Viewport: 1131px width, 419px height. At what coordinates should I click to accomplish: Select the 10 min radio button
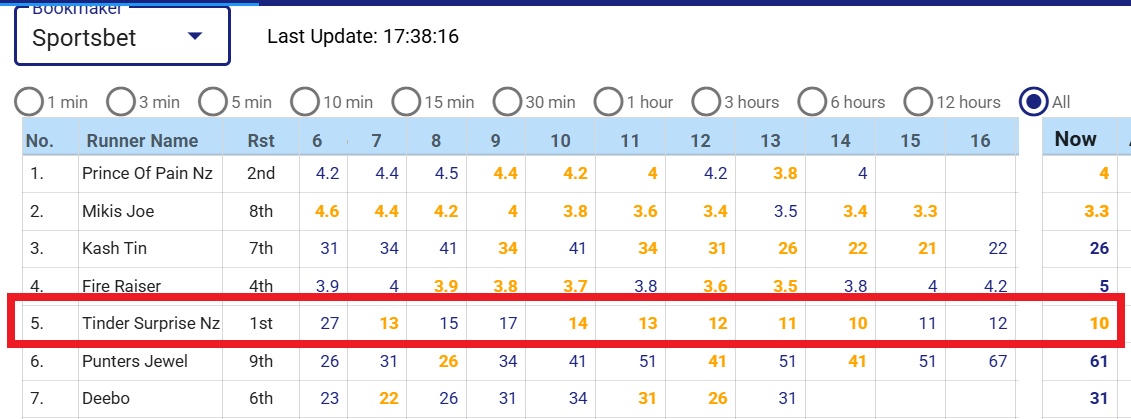point(305,101)
